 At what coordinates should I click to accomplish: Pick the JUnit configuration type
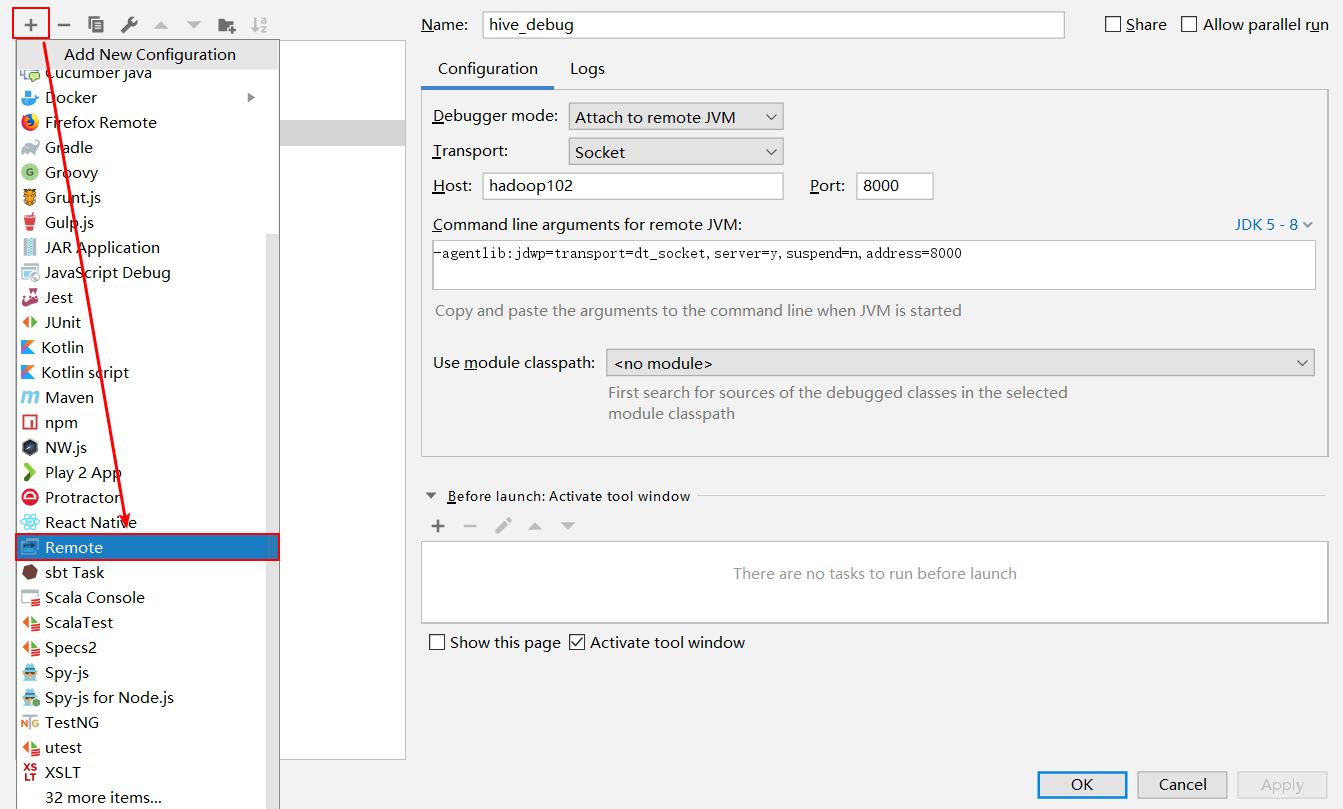[x=63, y=322]
